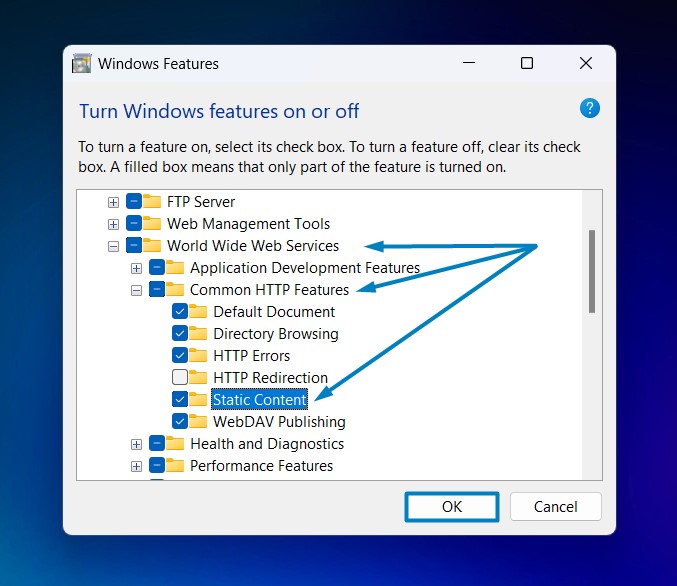Image resolution: width=677 pixels, height=586 pixels.
Task: Click the blue help question mark icon
Action: (589, 108)
